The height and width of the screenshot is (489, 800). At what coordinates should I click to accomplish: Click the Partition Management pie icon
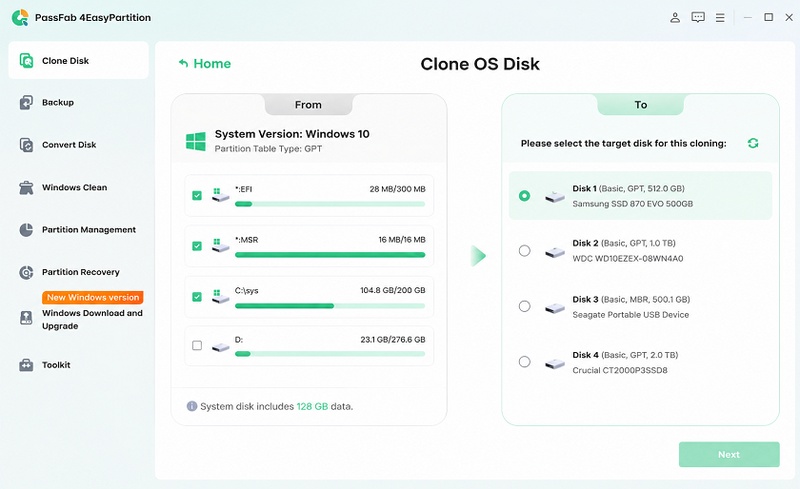point(26,230)
